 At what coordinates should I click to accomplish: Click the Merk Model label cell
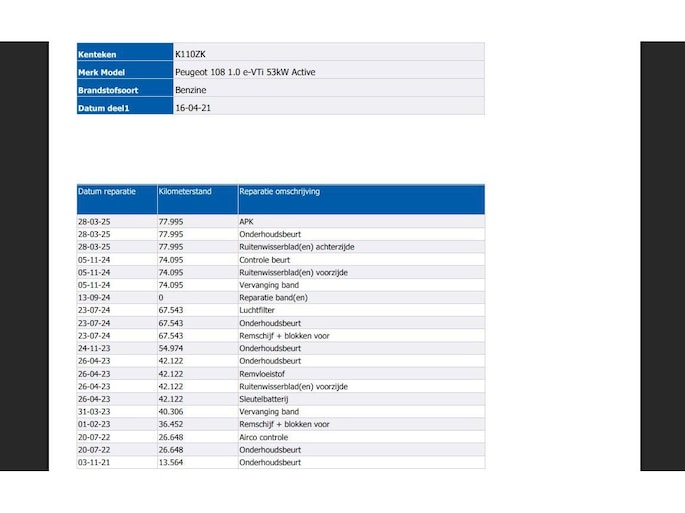[x=125, y=70]
